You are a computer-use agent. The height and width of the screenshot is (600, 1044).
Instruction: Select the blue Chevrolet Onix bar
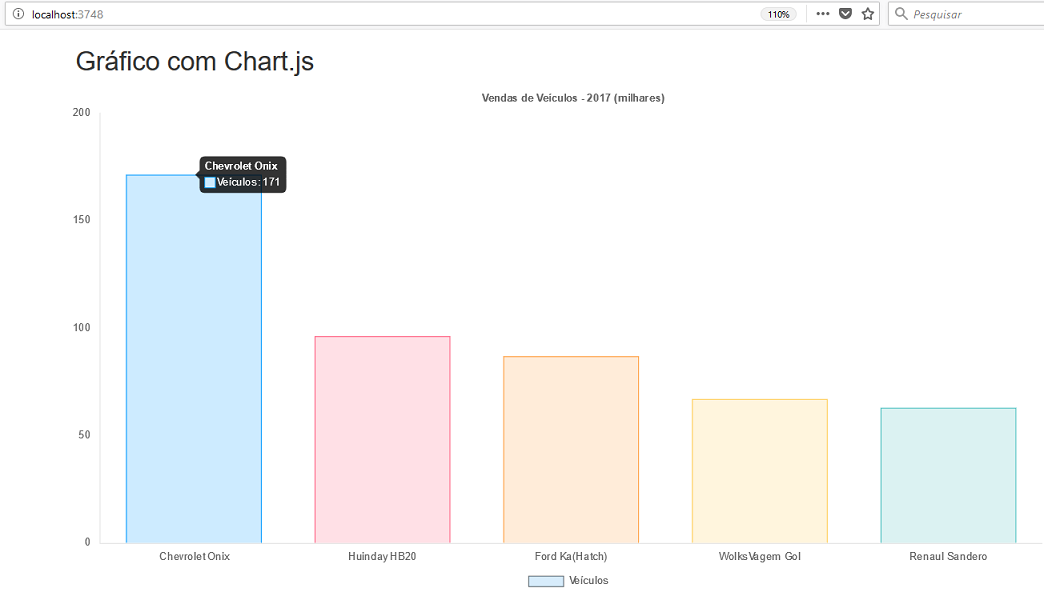[x=194, y=359]
